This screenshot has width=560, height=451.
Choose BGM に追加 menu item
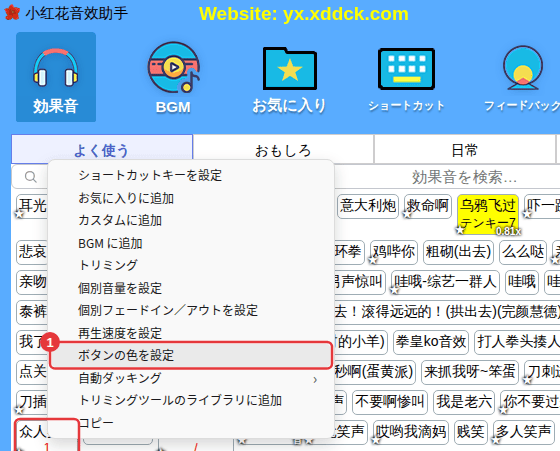coord(191,243)
